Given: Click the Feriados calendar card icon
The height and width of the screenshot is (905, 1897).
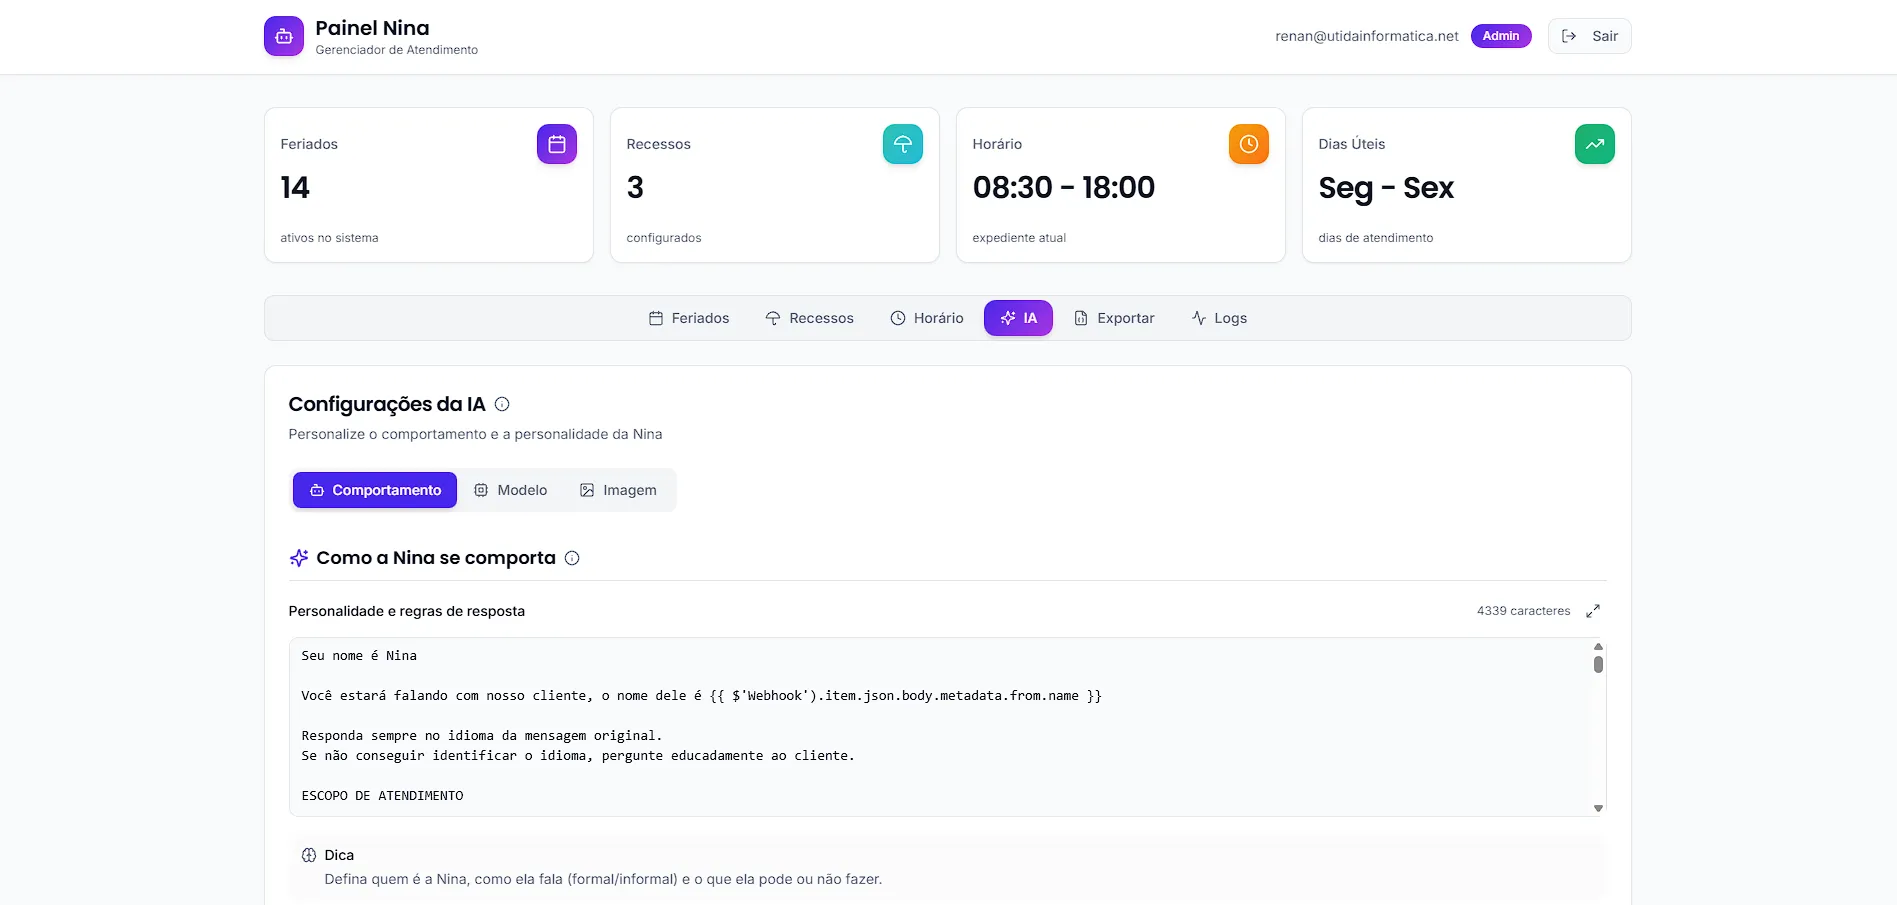Looking at the screenshot, I should click(557, 144).
